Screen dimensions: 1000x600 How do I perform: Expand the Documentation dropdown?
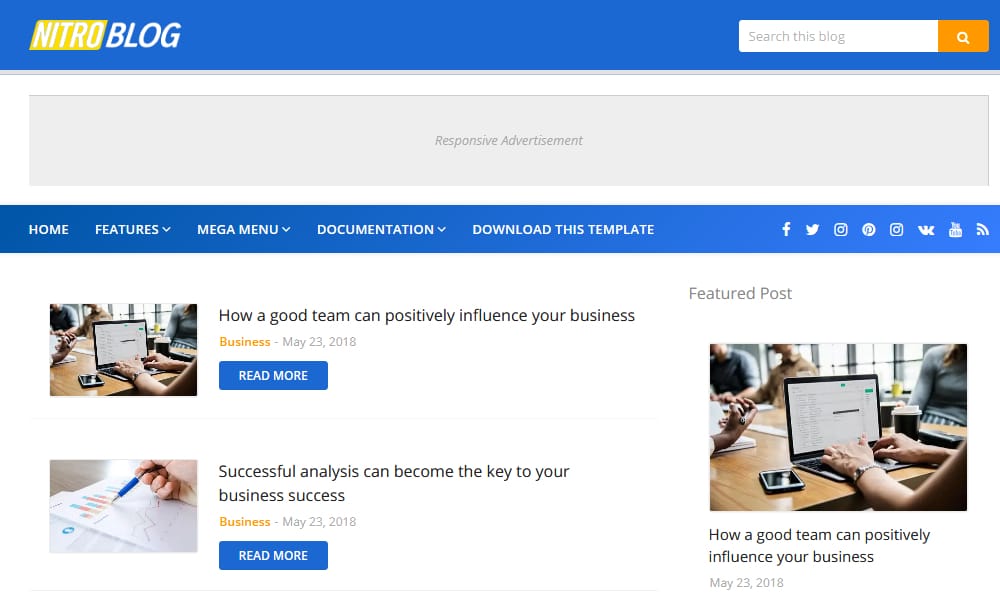pyautogui.click(x=381, y=229)
